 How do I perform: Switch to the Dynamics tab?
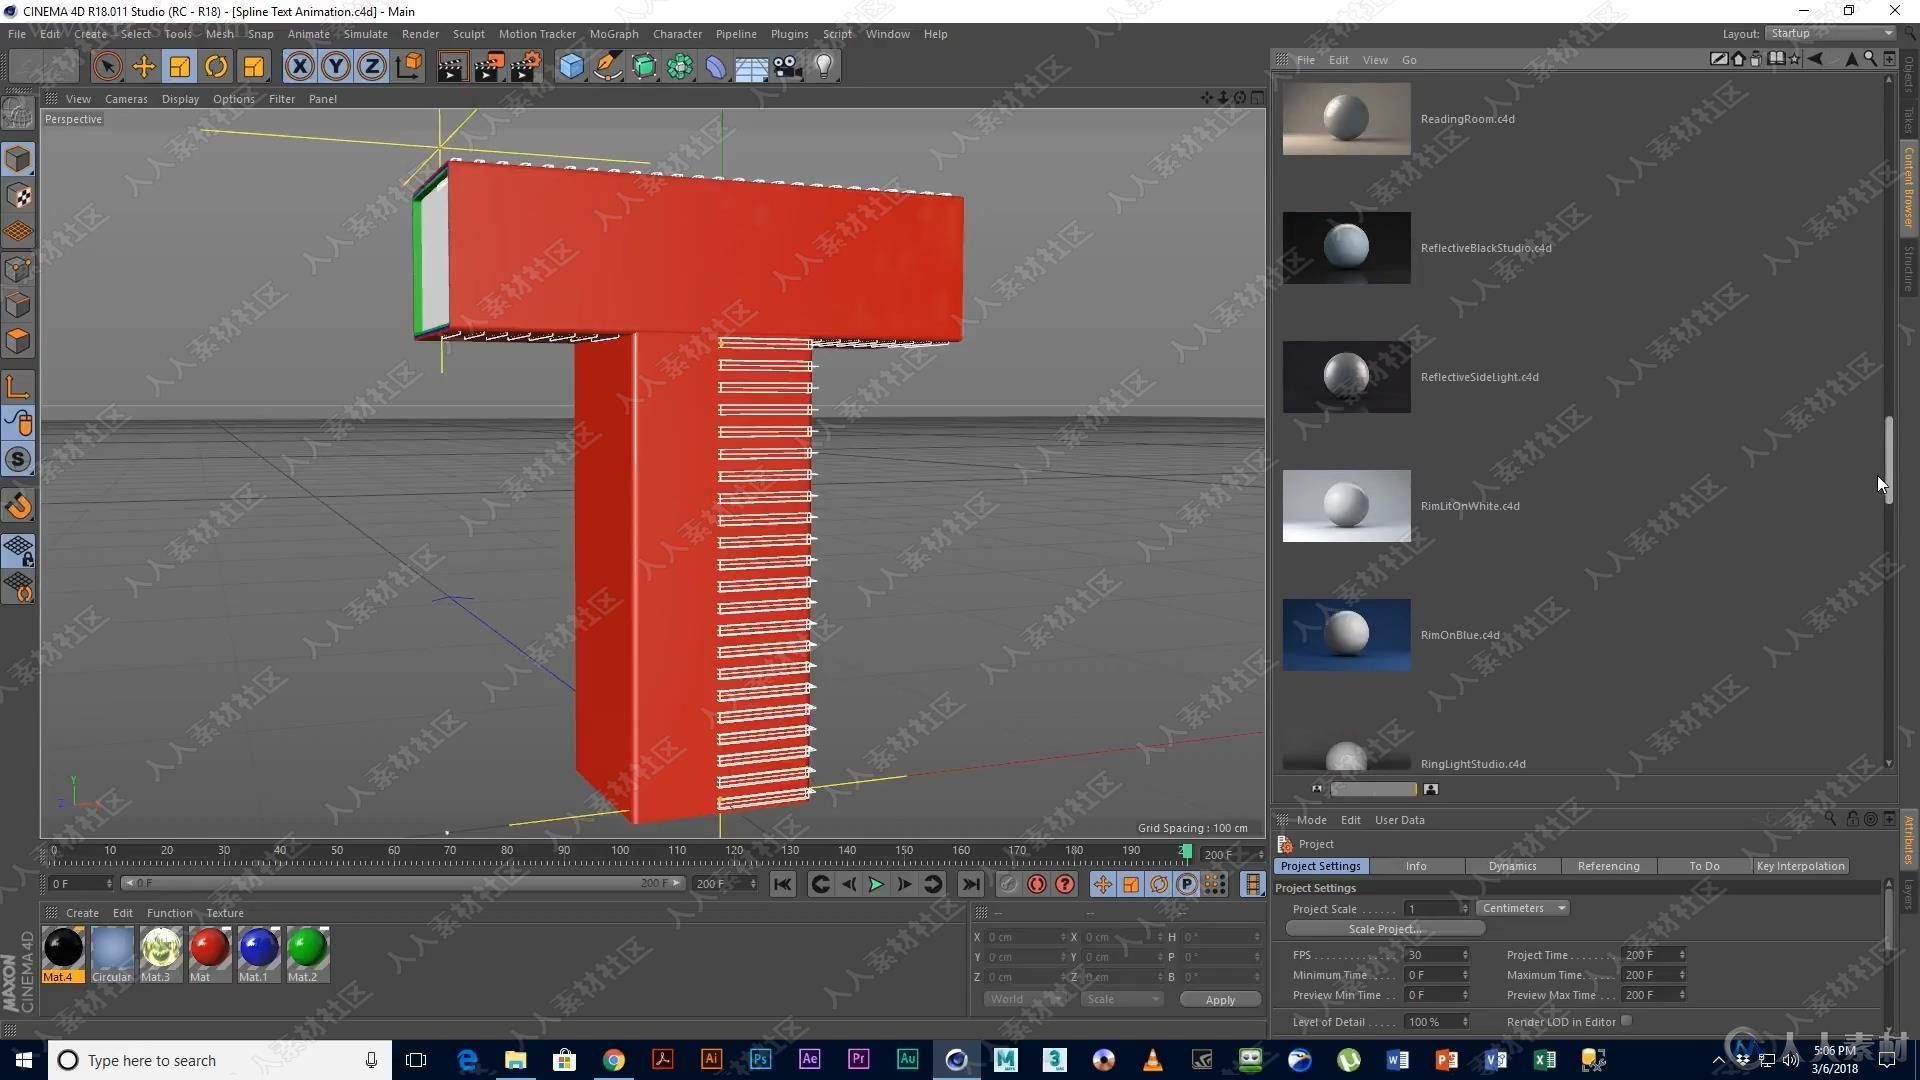pos(1511,866)
